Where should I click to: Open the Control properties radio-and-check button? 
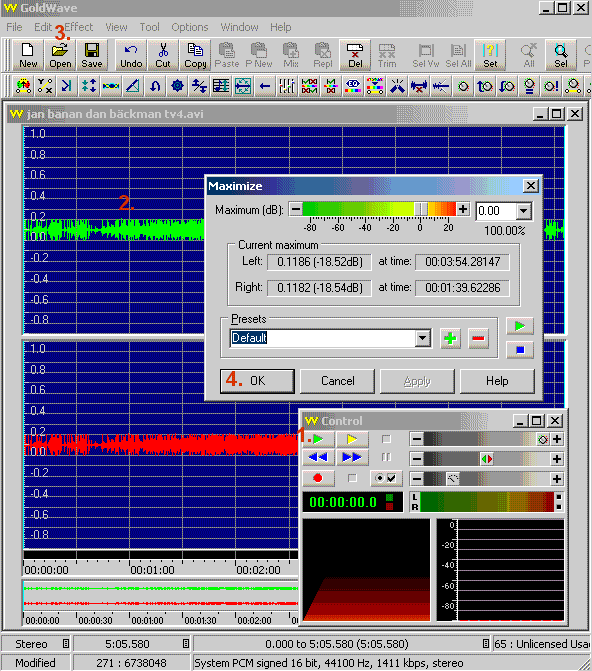386,478
